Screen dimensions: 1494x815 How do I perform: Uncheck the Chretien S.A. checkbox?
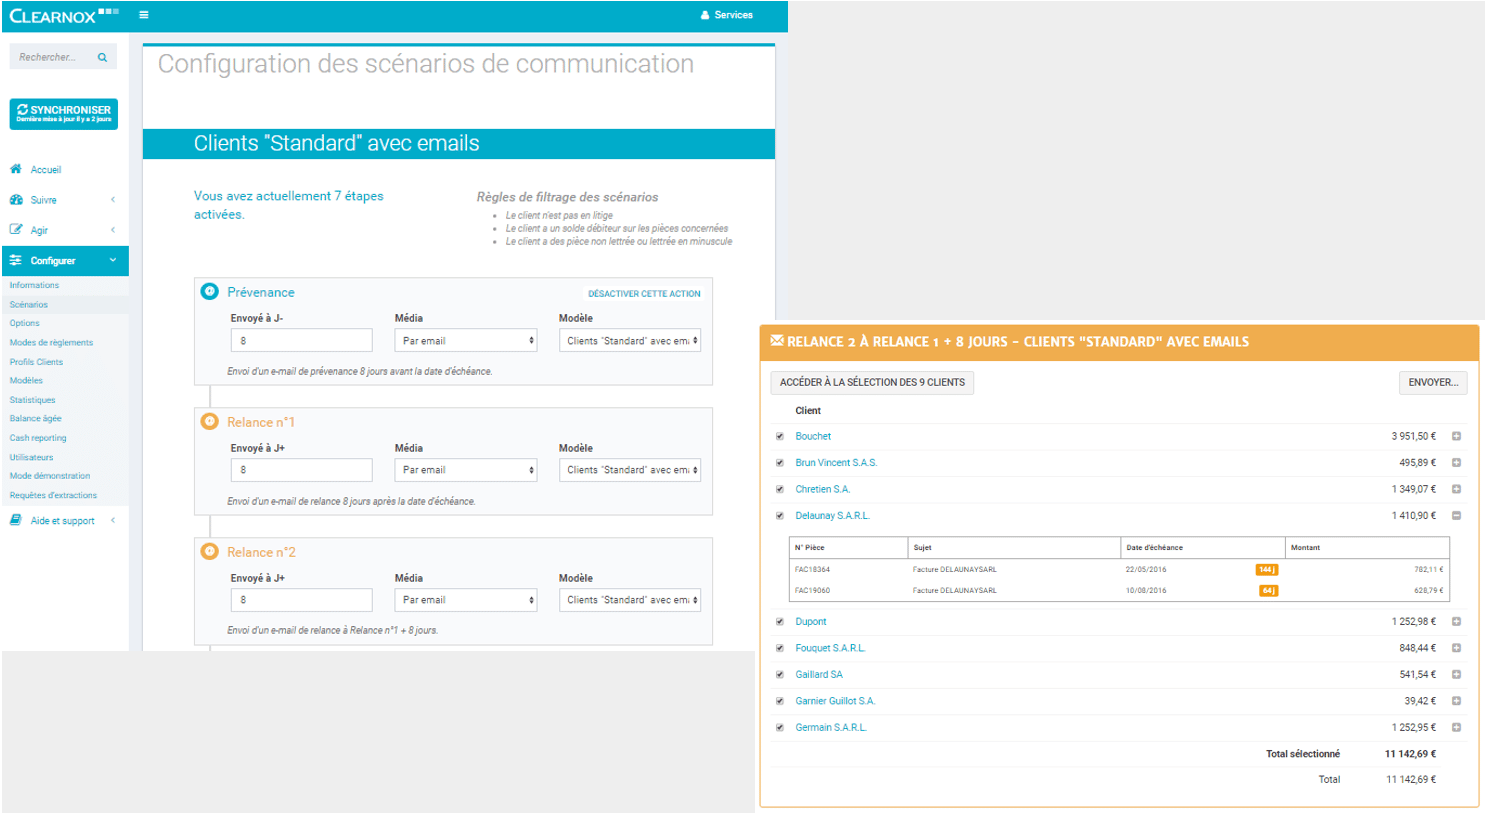[x=780, y=489]
